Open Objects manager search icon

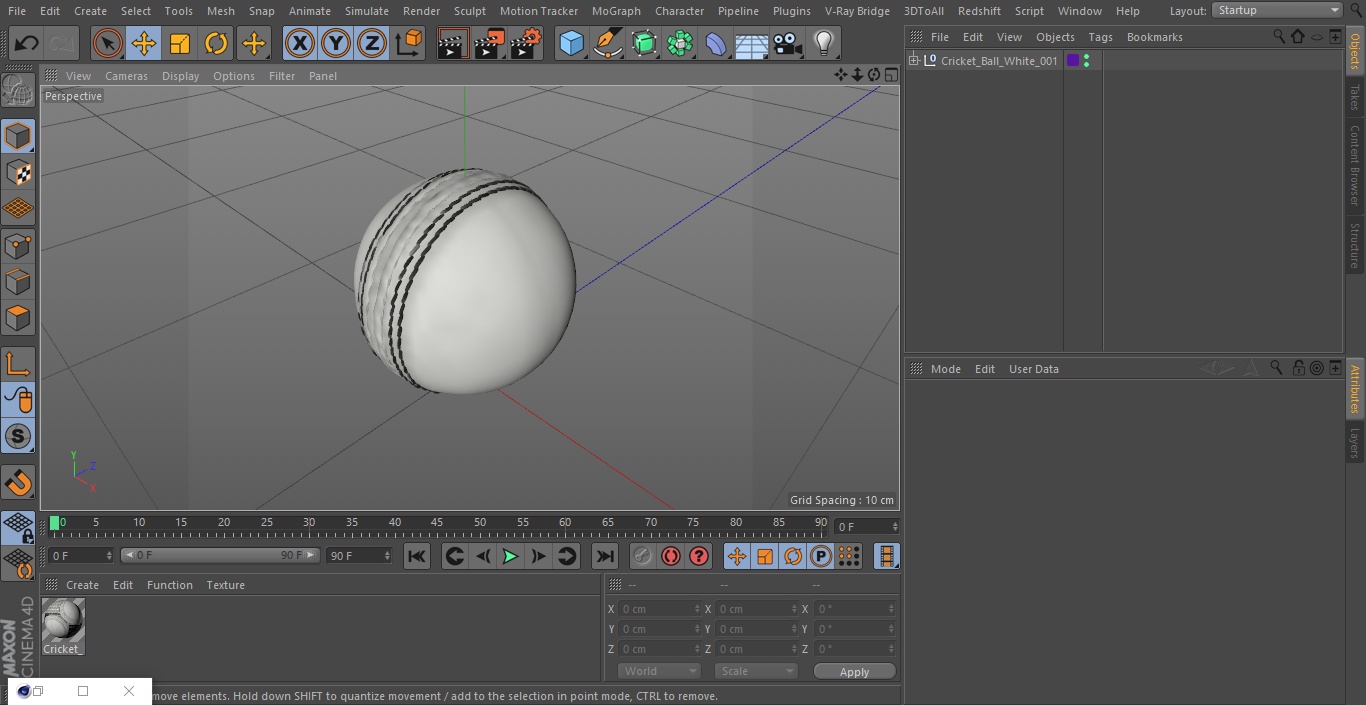pyautogui.click(x=1279, y=36)
